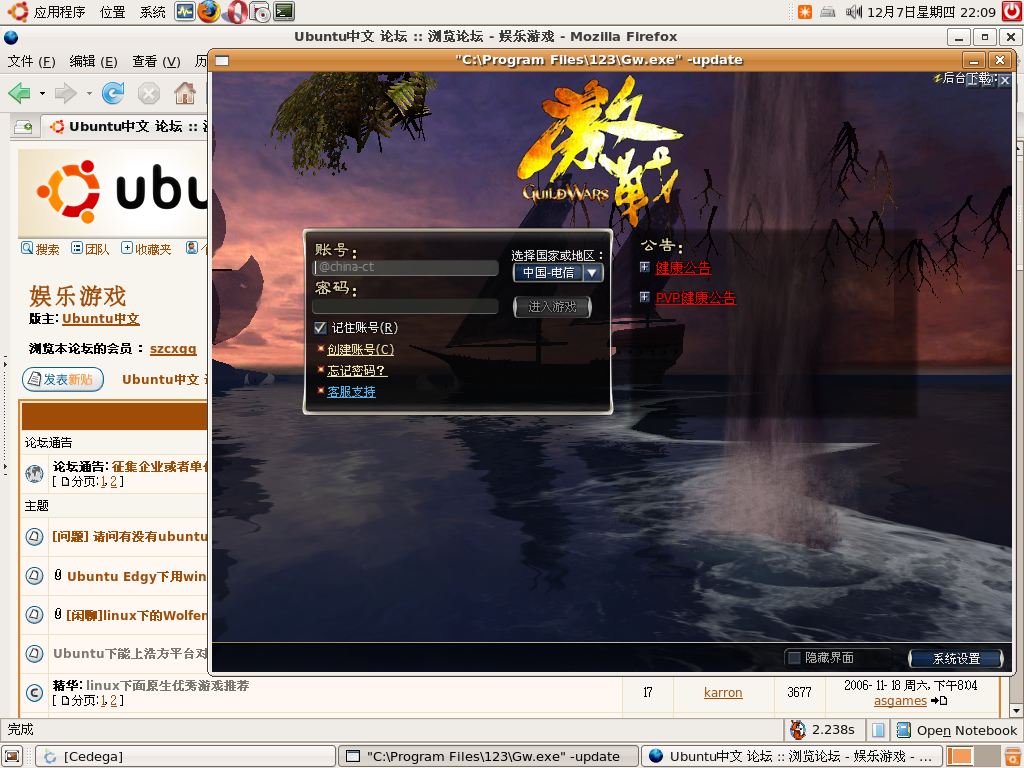This screenshot has width=1024, height=768.
Task: Launch System Monitor from the top panel
Action: (x=185, y=12)
